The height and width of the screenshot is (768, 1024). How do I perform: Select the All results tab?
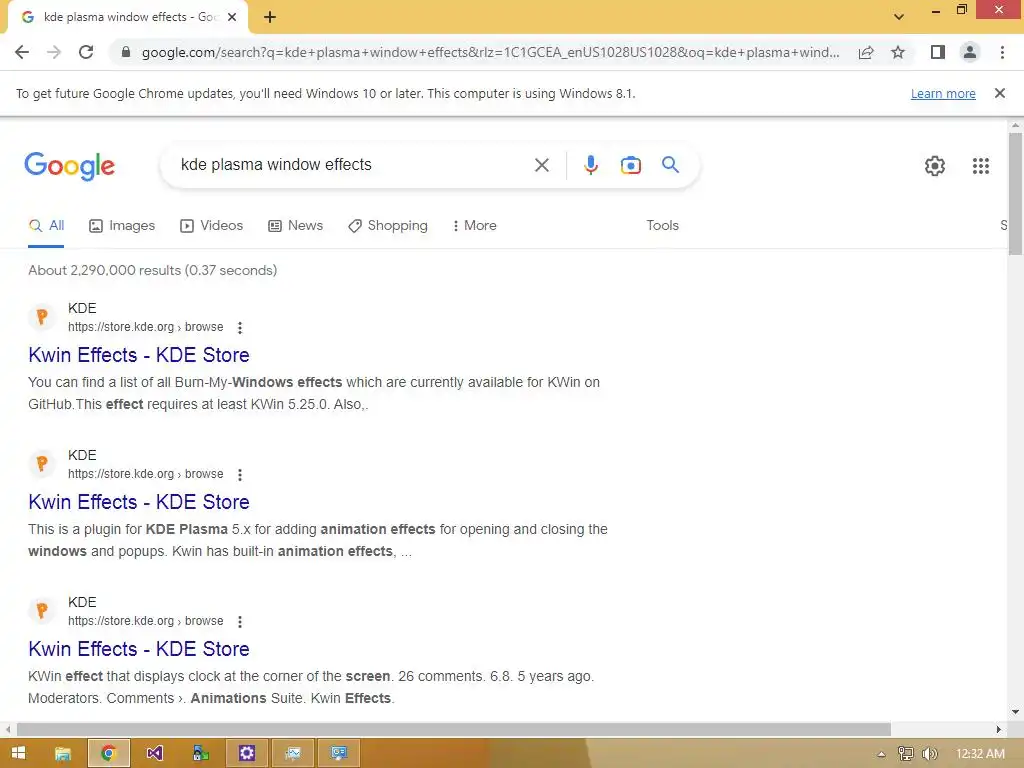click(46, 226)
